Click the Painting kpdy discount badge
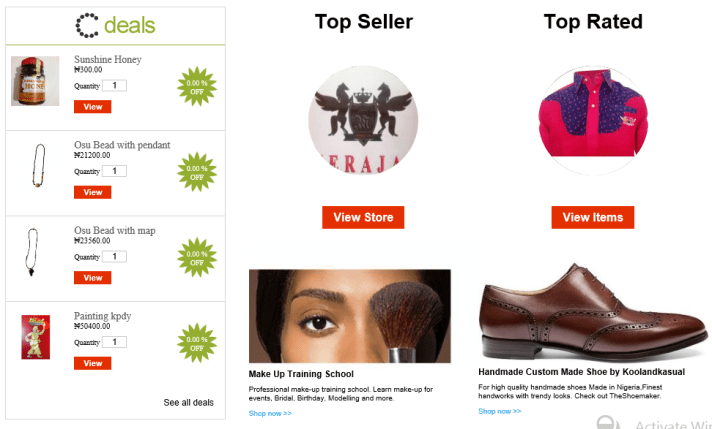This screenshot has width=712, height=429. coord(197,344)
